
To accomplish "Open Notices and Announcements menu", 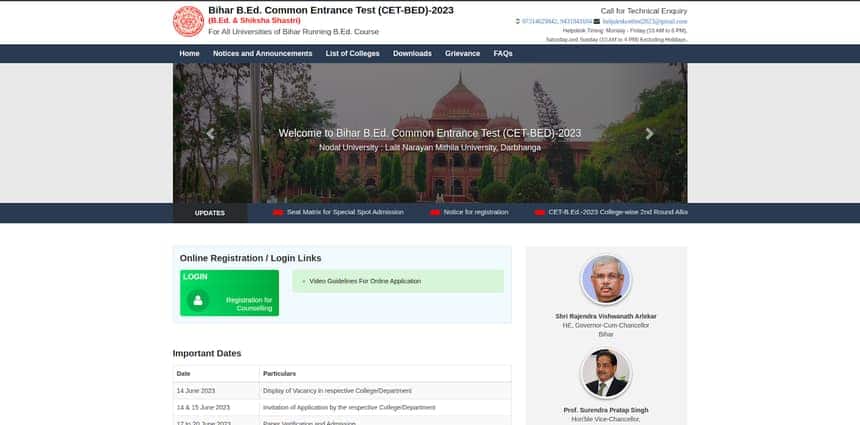I will (262, 54).
